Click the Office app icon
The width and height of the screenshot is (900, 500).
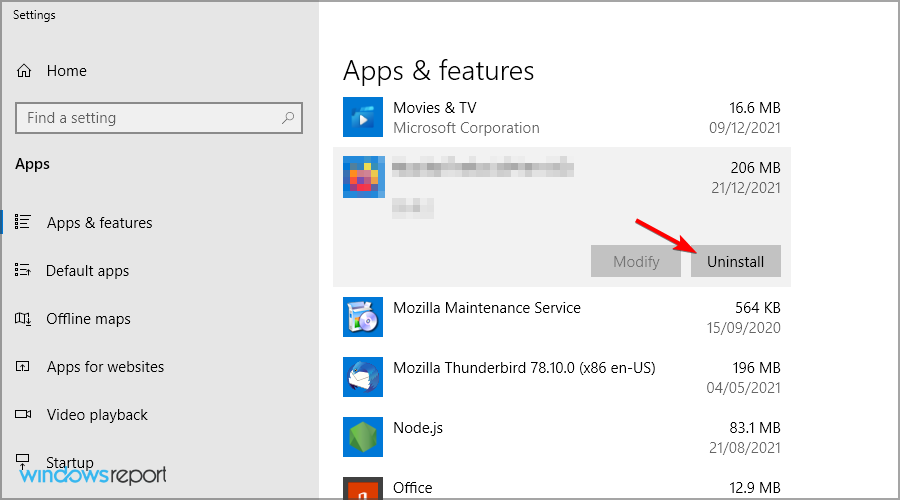(363, 489)
